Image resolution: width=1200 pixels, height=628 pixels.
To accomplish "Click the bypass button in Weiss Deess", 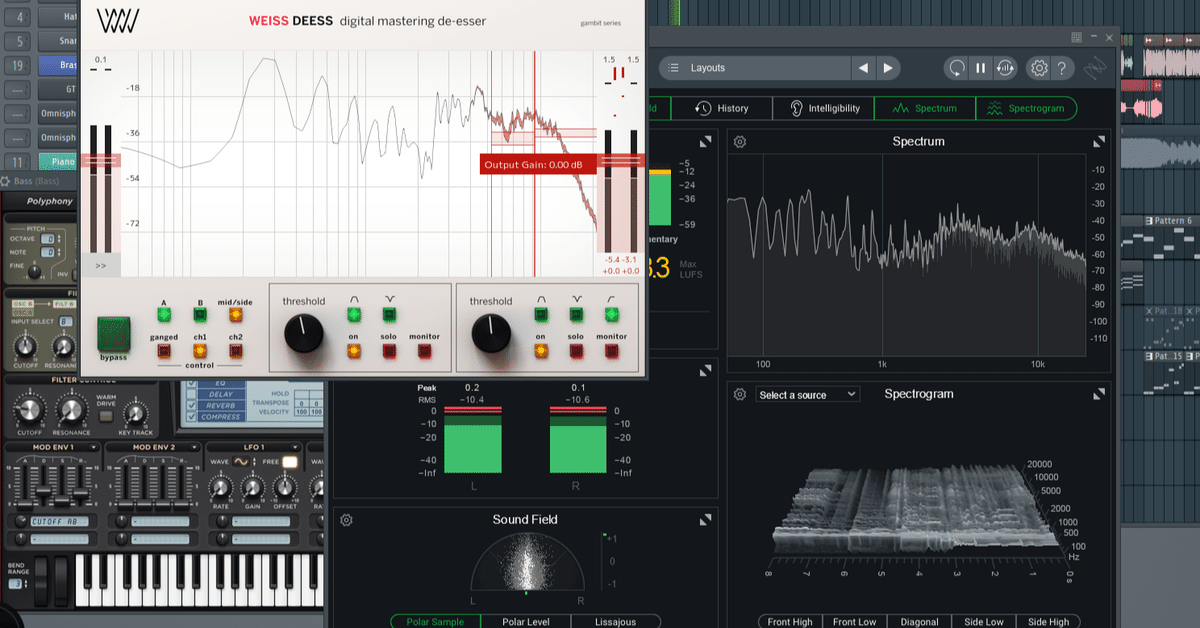I will click(113, 333).
